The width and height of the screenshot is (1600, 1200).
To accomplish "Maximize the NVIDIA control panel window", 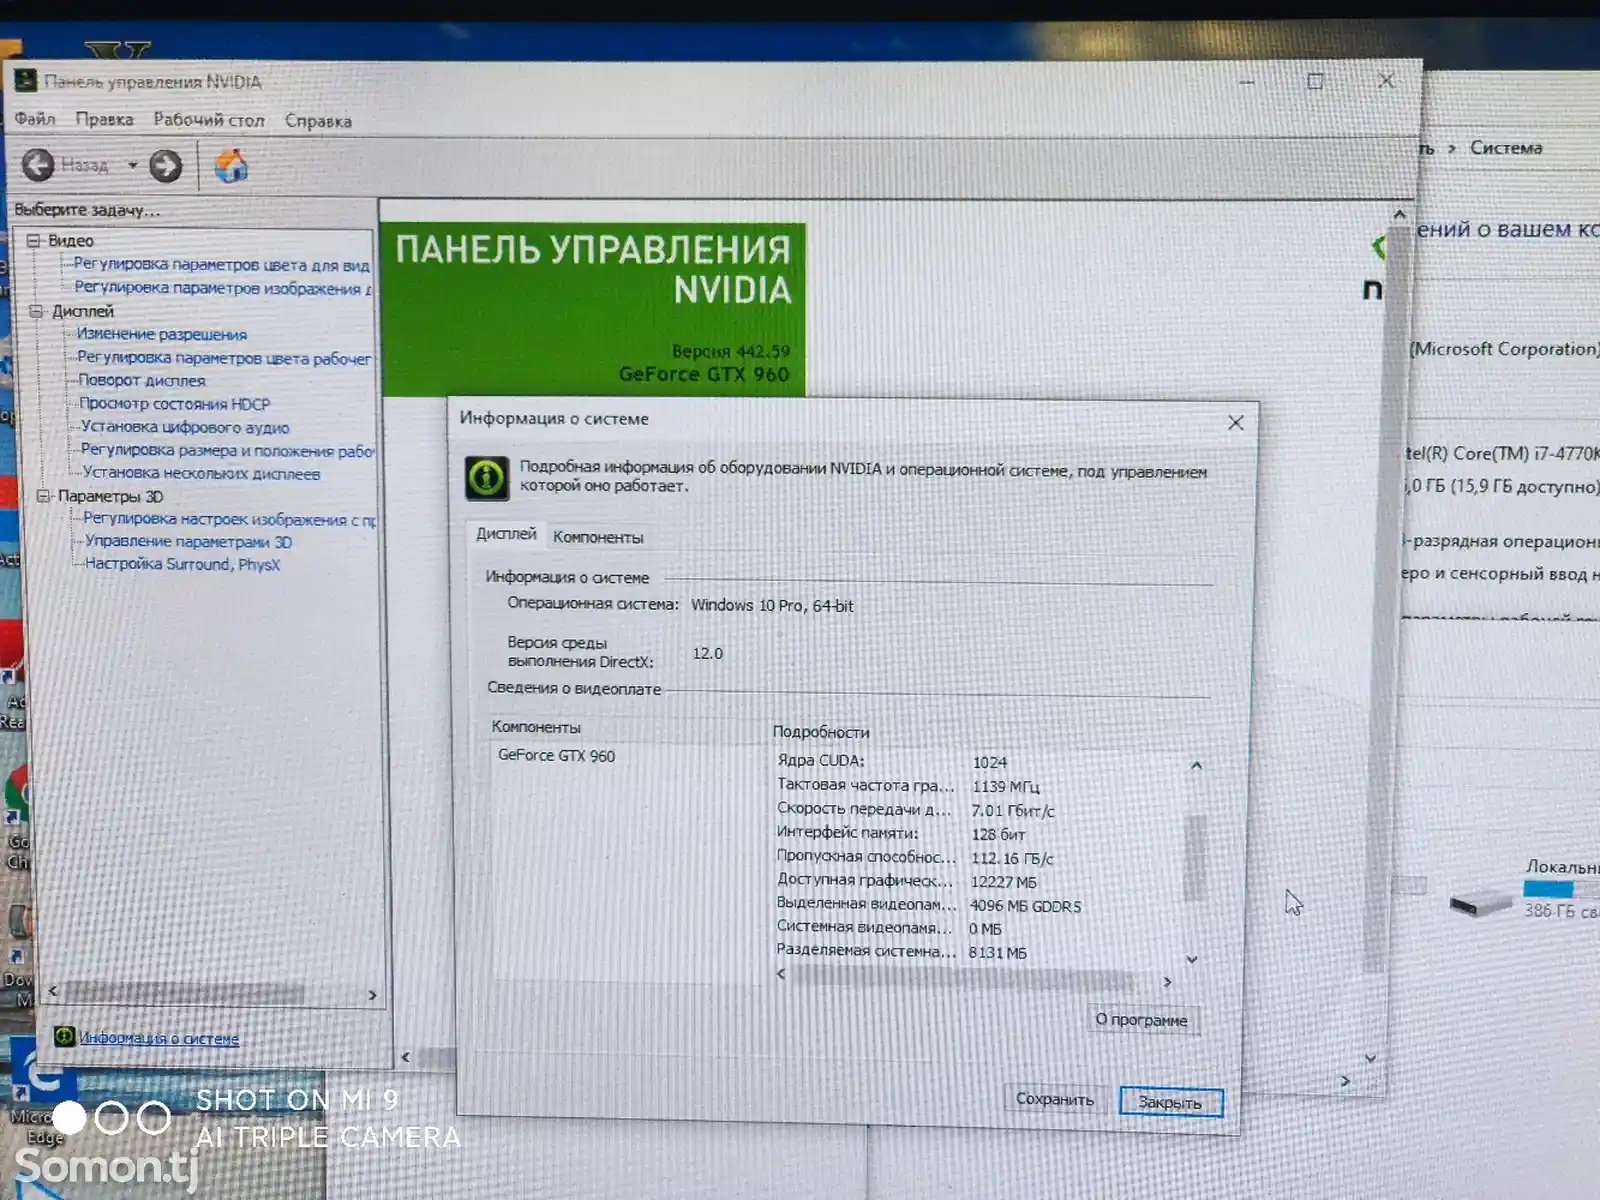I will coord(1315,81).
